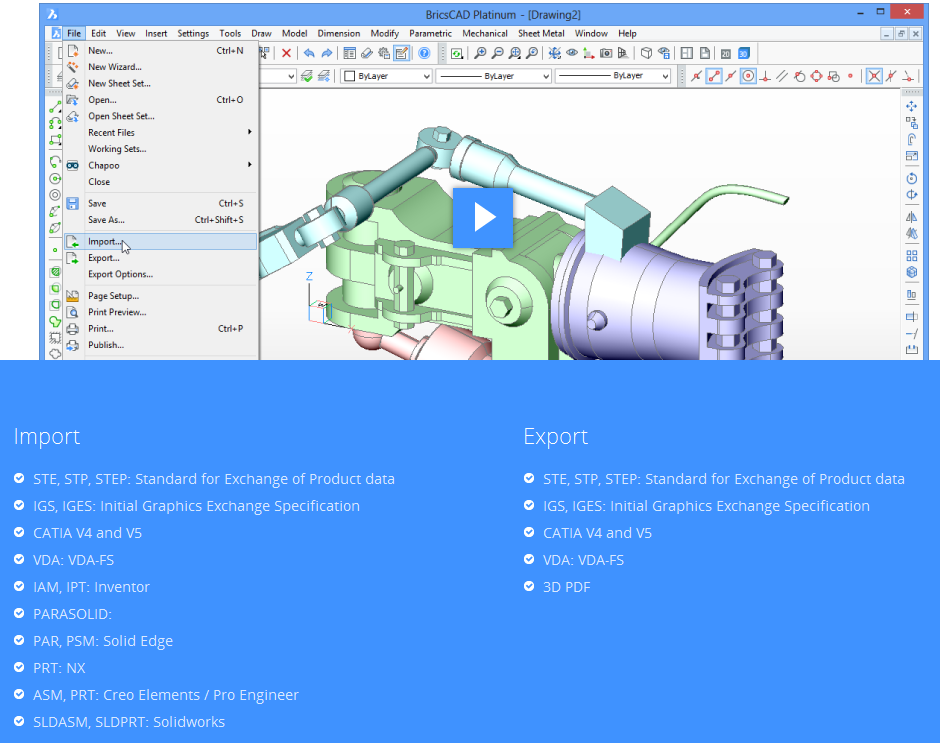
Task: Open the layer dropdown arrow left of the color box
Action: coord(291,76)
